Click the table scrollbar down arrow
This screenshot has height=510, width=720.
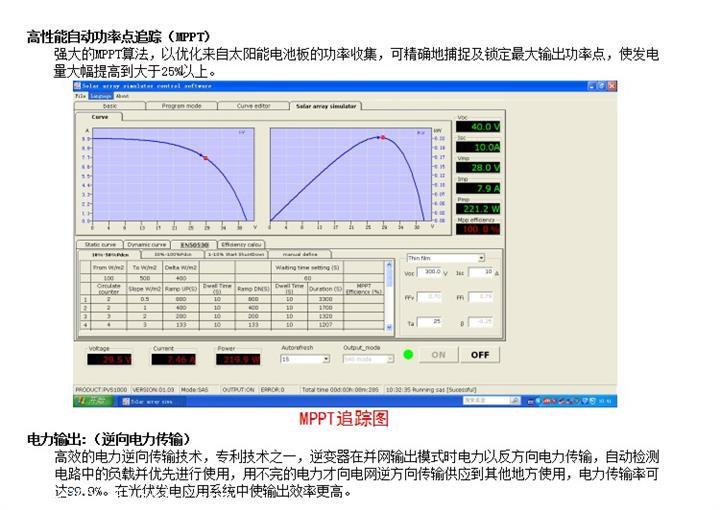click(388, 327)
